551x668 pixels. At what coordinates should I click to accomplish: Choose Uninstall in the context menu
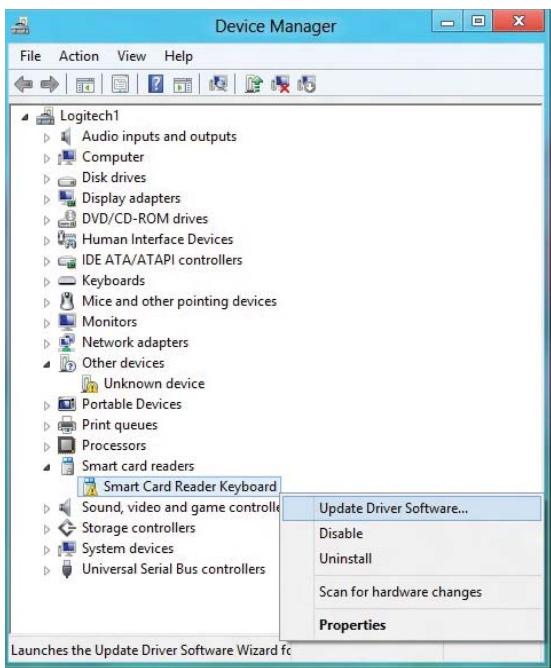click(412, 558)
